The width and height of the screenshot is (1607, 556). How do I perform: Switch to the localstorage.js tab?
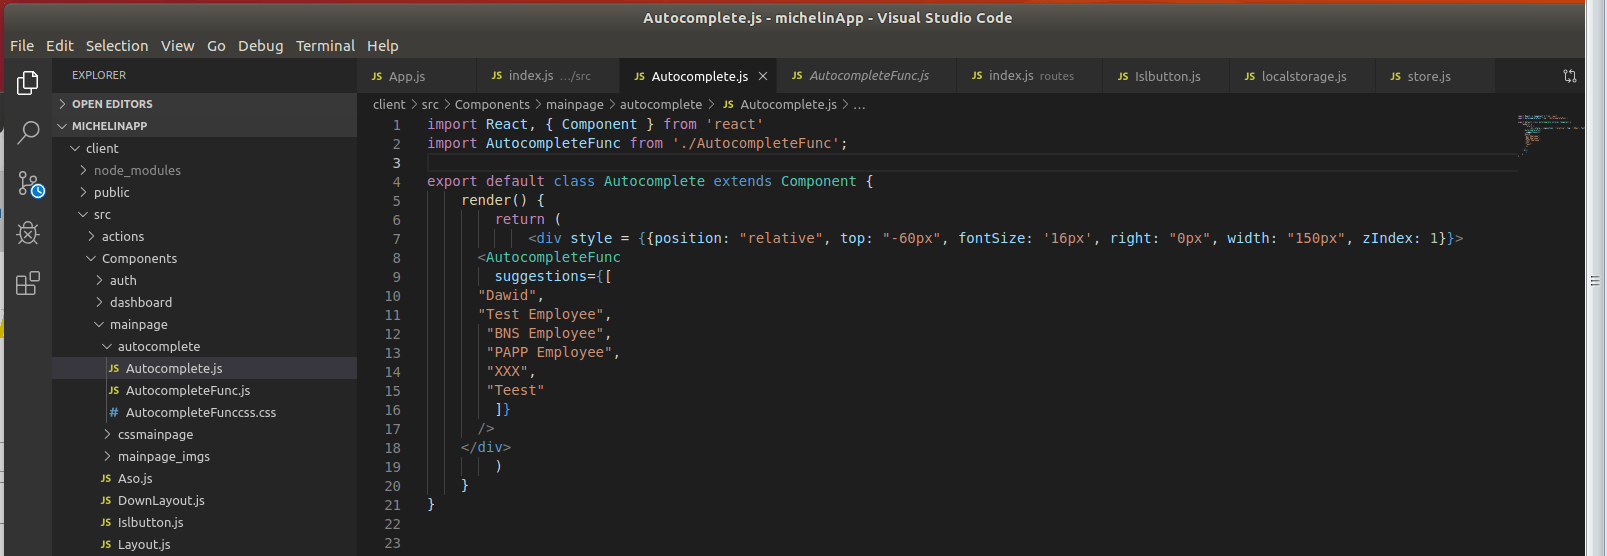click(1301, 76)
